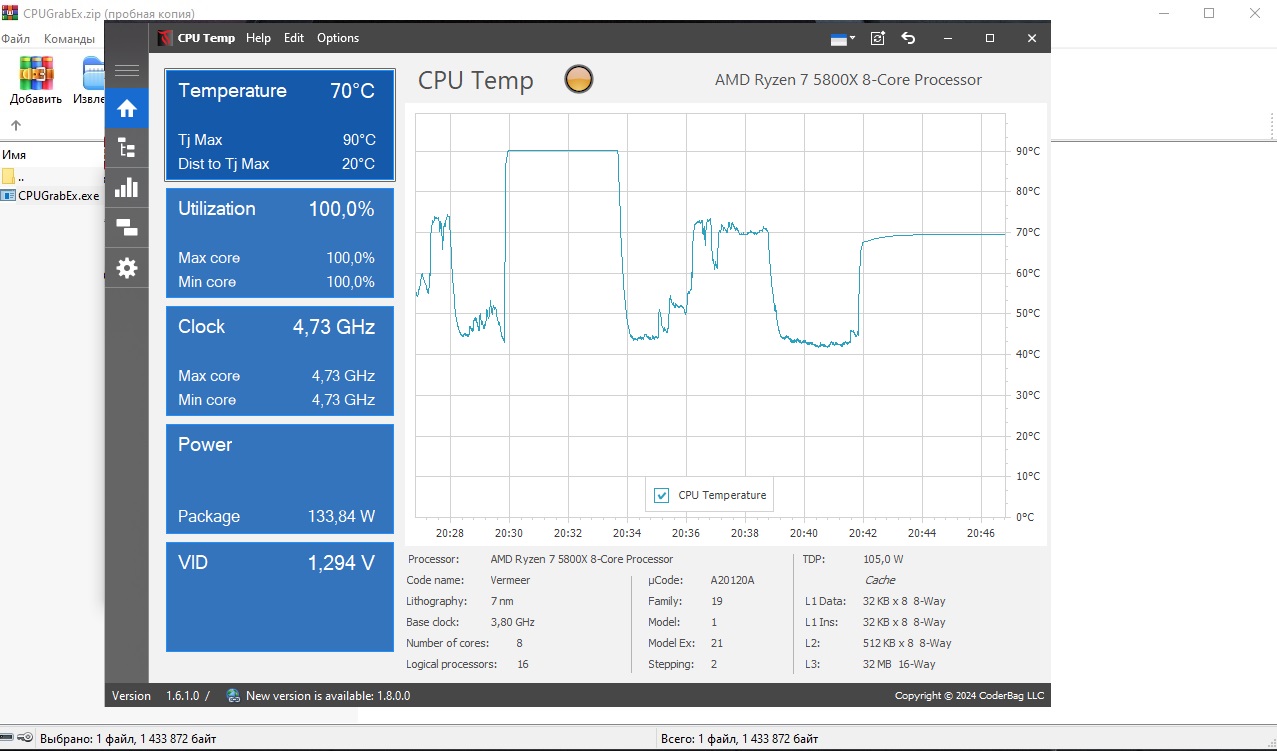Click the µCode value A20120A
Viewport: 1277px width, 751px height.
coord(732,580)
